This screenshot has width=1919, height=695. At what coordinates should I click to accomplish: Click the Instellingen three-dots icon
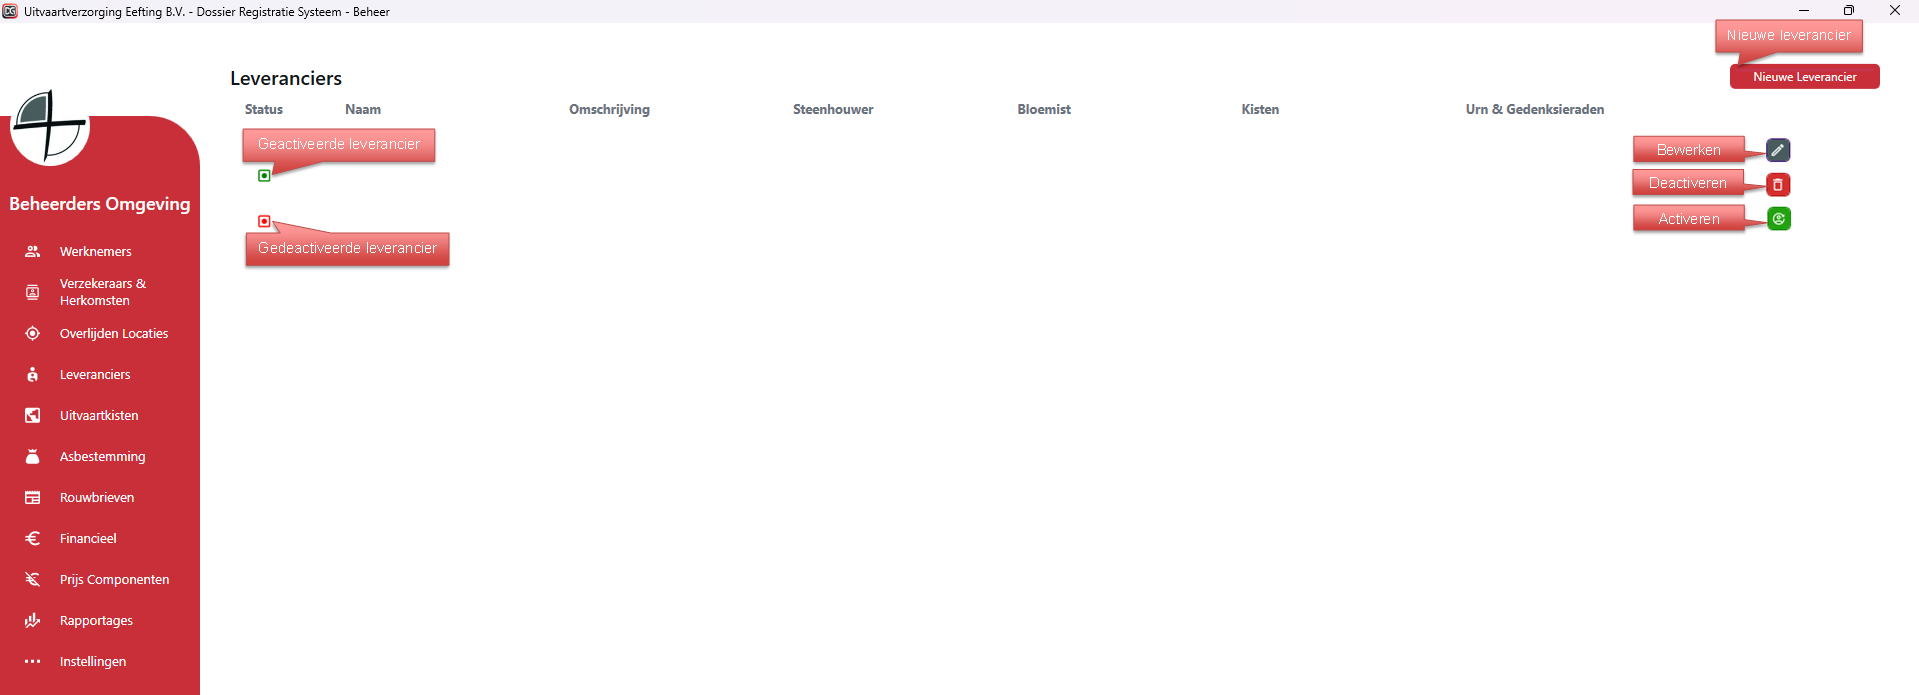point(33,661)
